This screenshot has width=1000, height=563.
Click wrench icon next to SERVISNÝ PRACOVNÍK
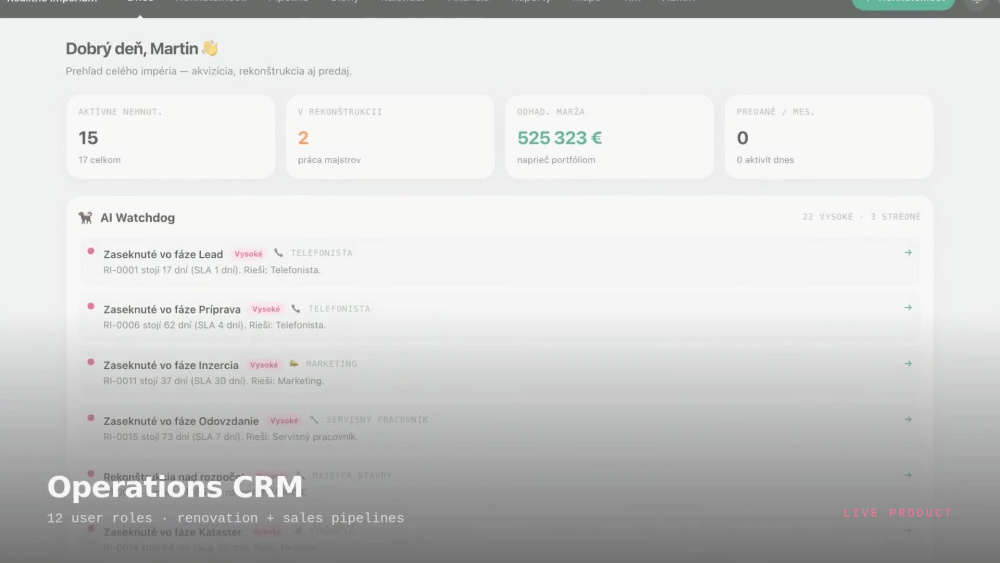click(x=314, y=420)
